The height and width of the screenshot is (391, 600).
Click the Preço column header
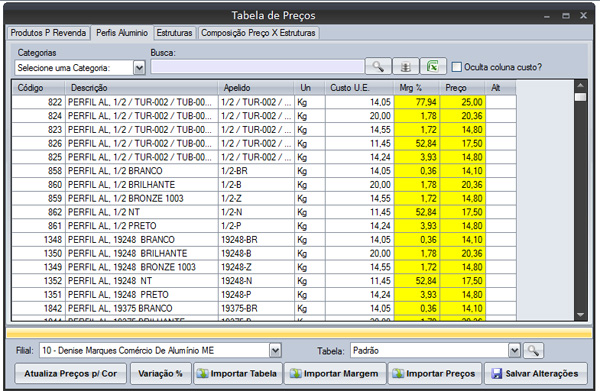(x=462, y=88)
